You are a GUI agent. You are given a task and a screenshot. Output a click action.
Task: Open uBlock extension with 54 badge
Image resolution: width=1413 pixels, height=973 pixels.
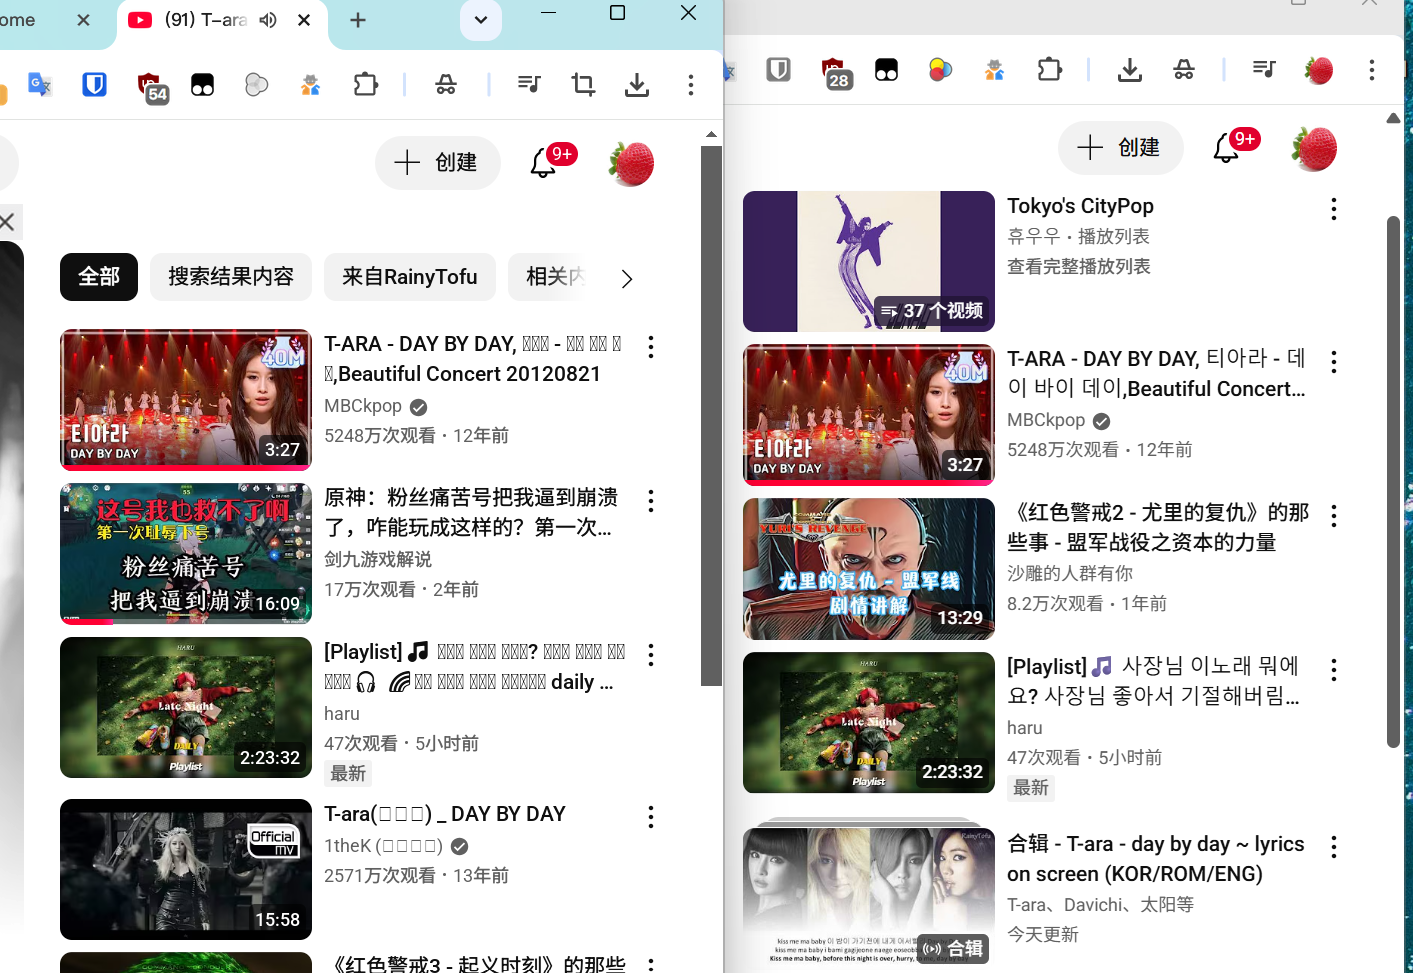[151, 87]
